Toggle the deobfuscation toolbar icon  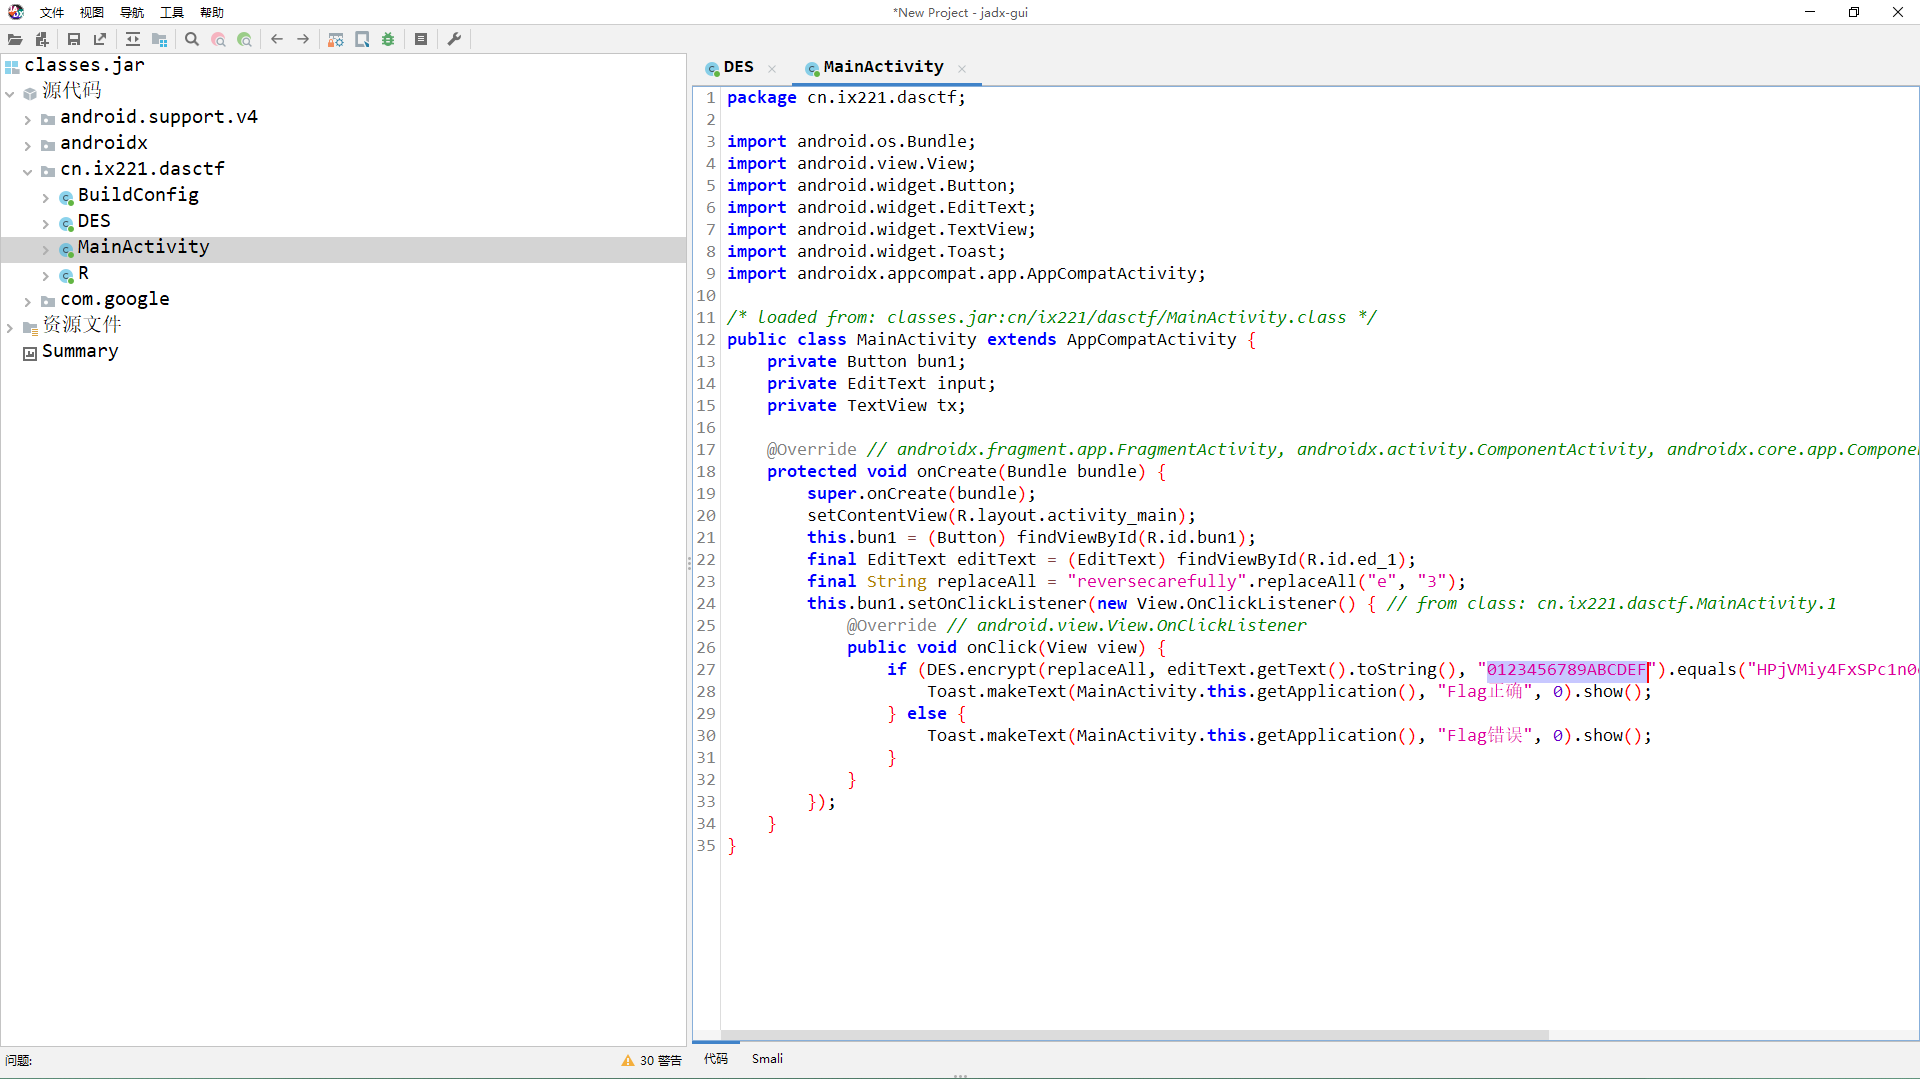click(336, 39)
